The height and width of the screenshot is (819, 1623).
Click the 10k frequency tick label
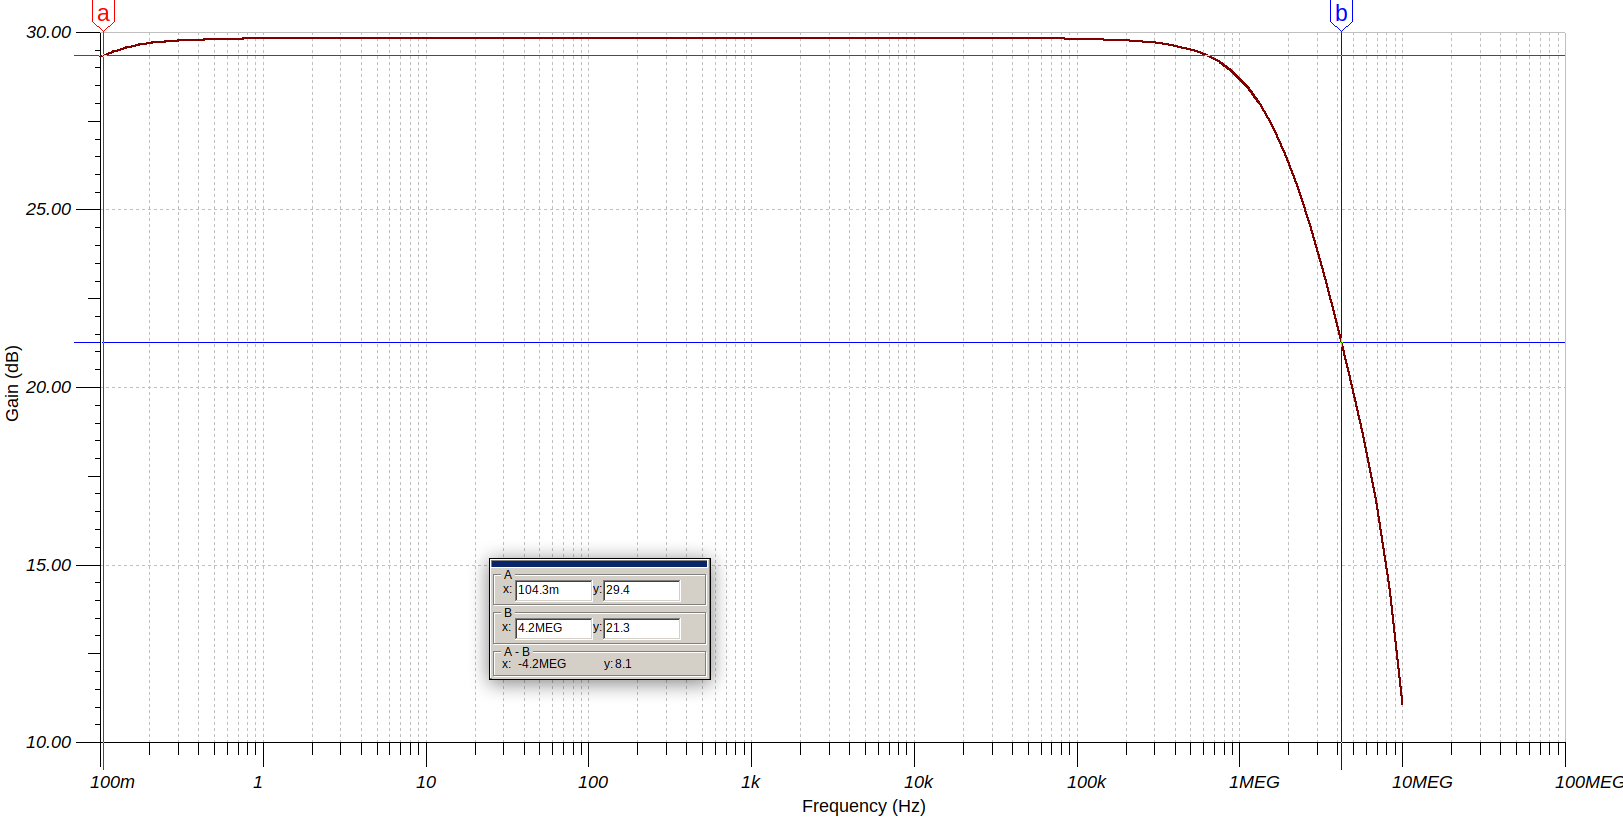coord(918,782)
